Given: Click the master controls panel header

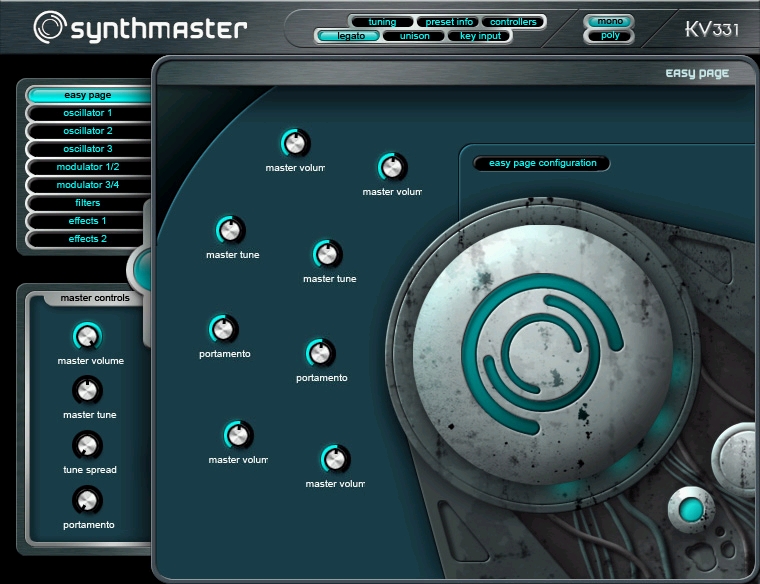Looking at the screenshot, I should [95, 298].
